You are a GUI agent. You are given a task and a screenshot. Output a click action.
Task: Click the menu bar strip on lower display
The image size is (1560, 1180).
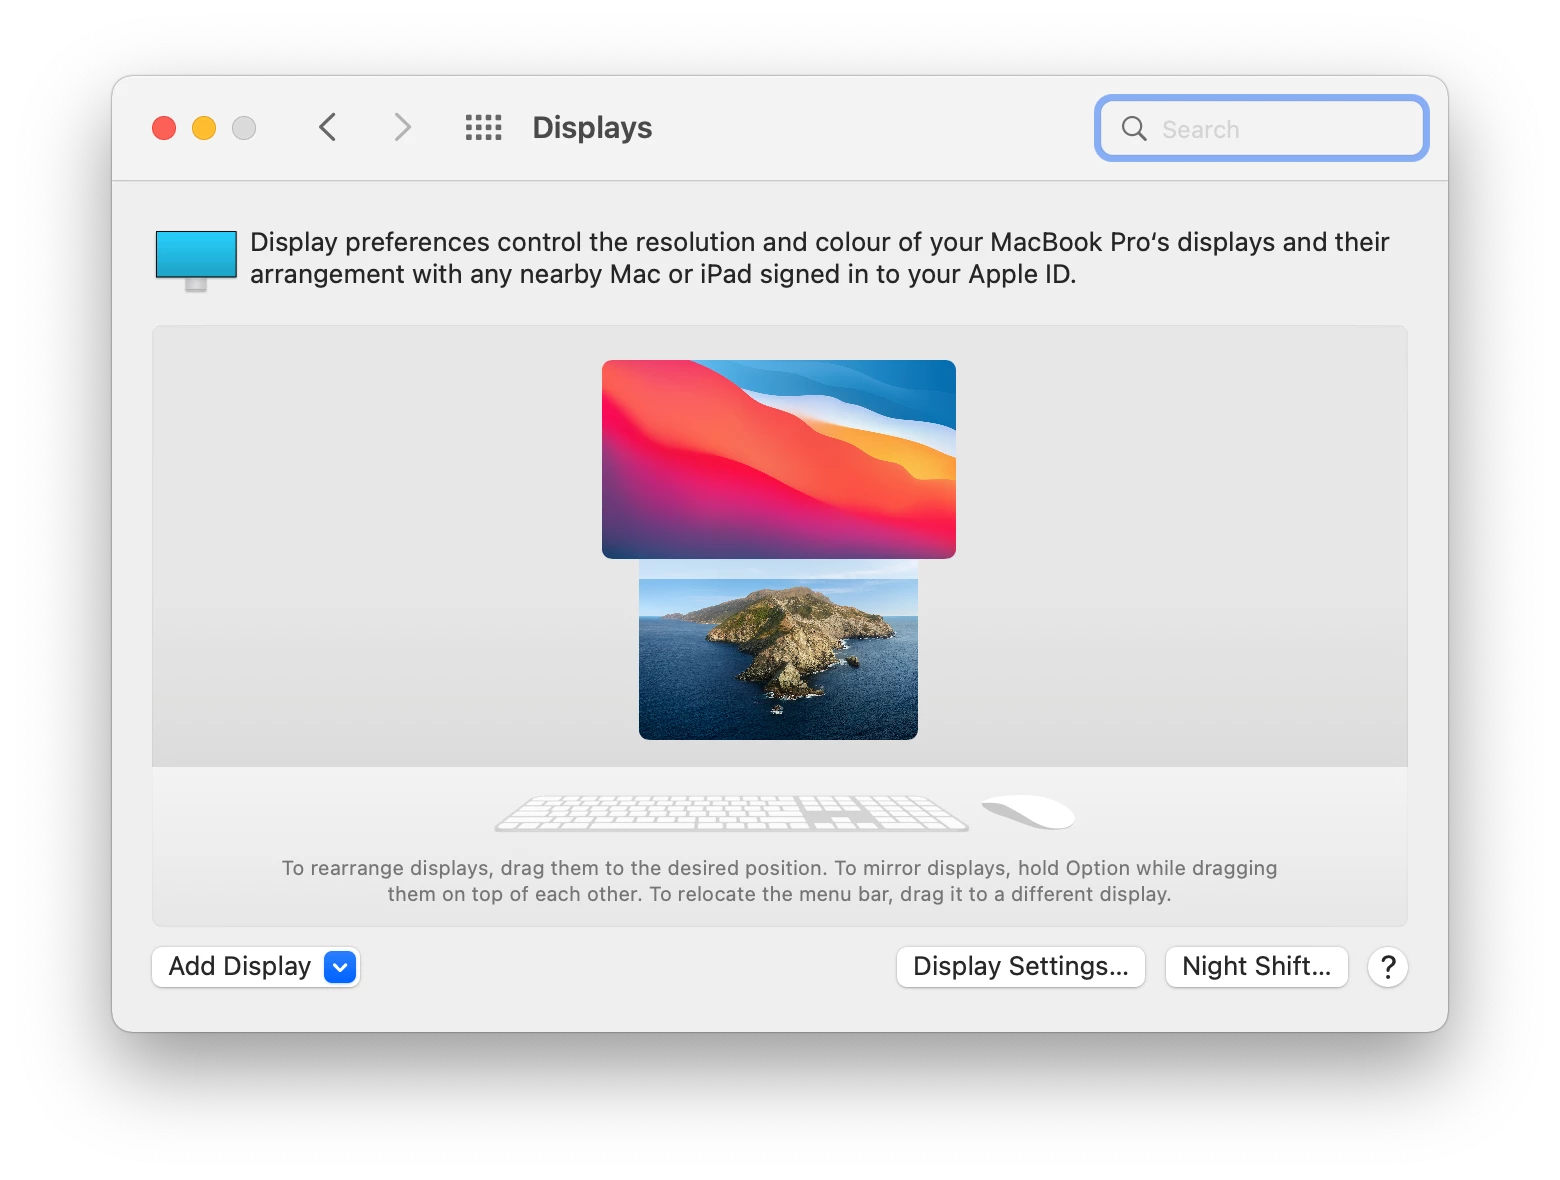pyautogui.click(x=778, y=569)
